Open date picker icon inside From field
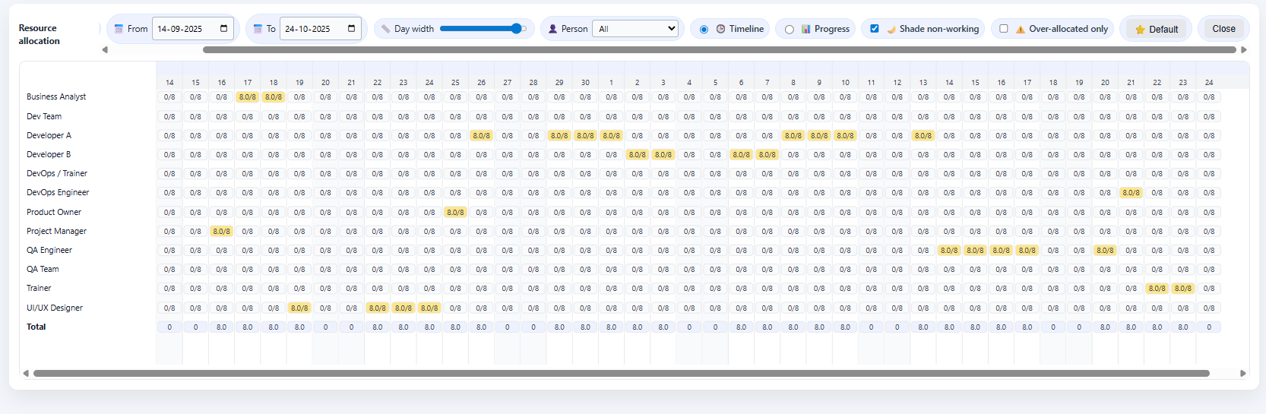1266x414 pixels. [x=223, y=29]
